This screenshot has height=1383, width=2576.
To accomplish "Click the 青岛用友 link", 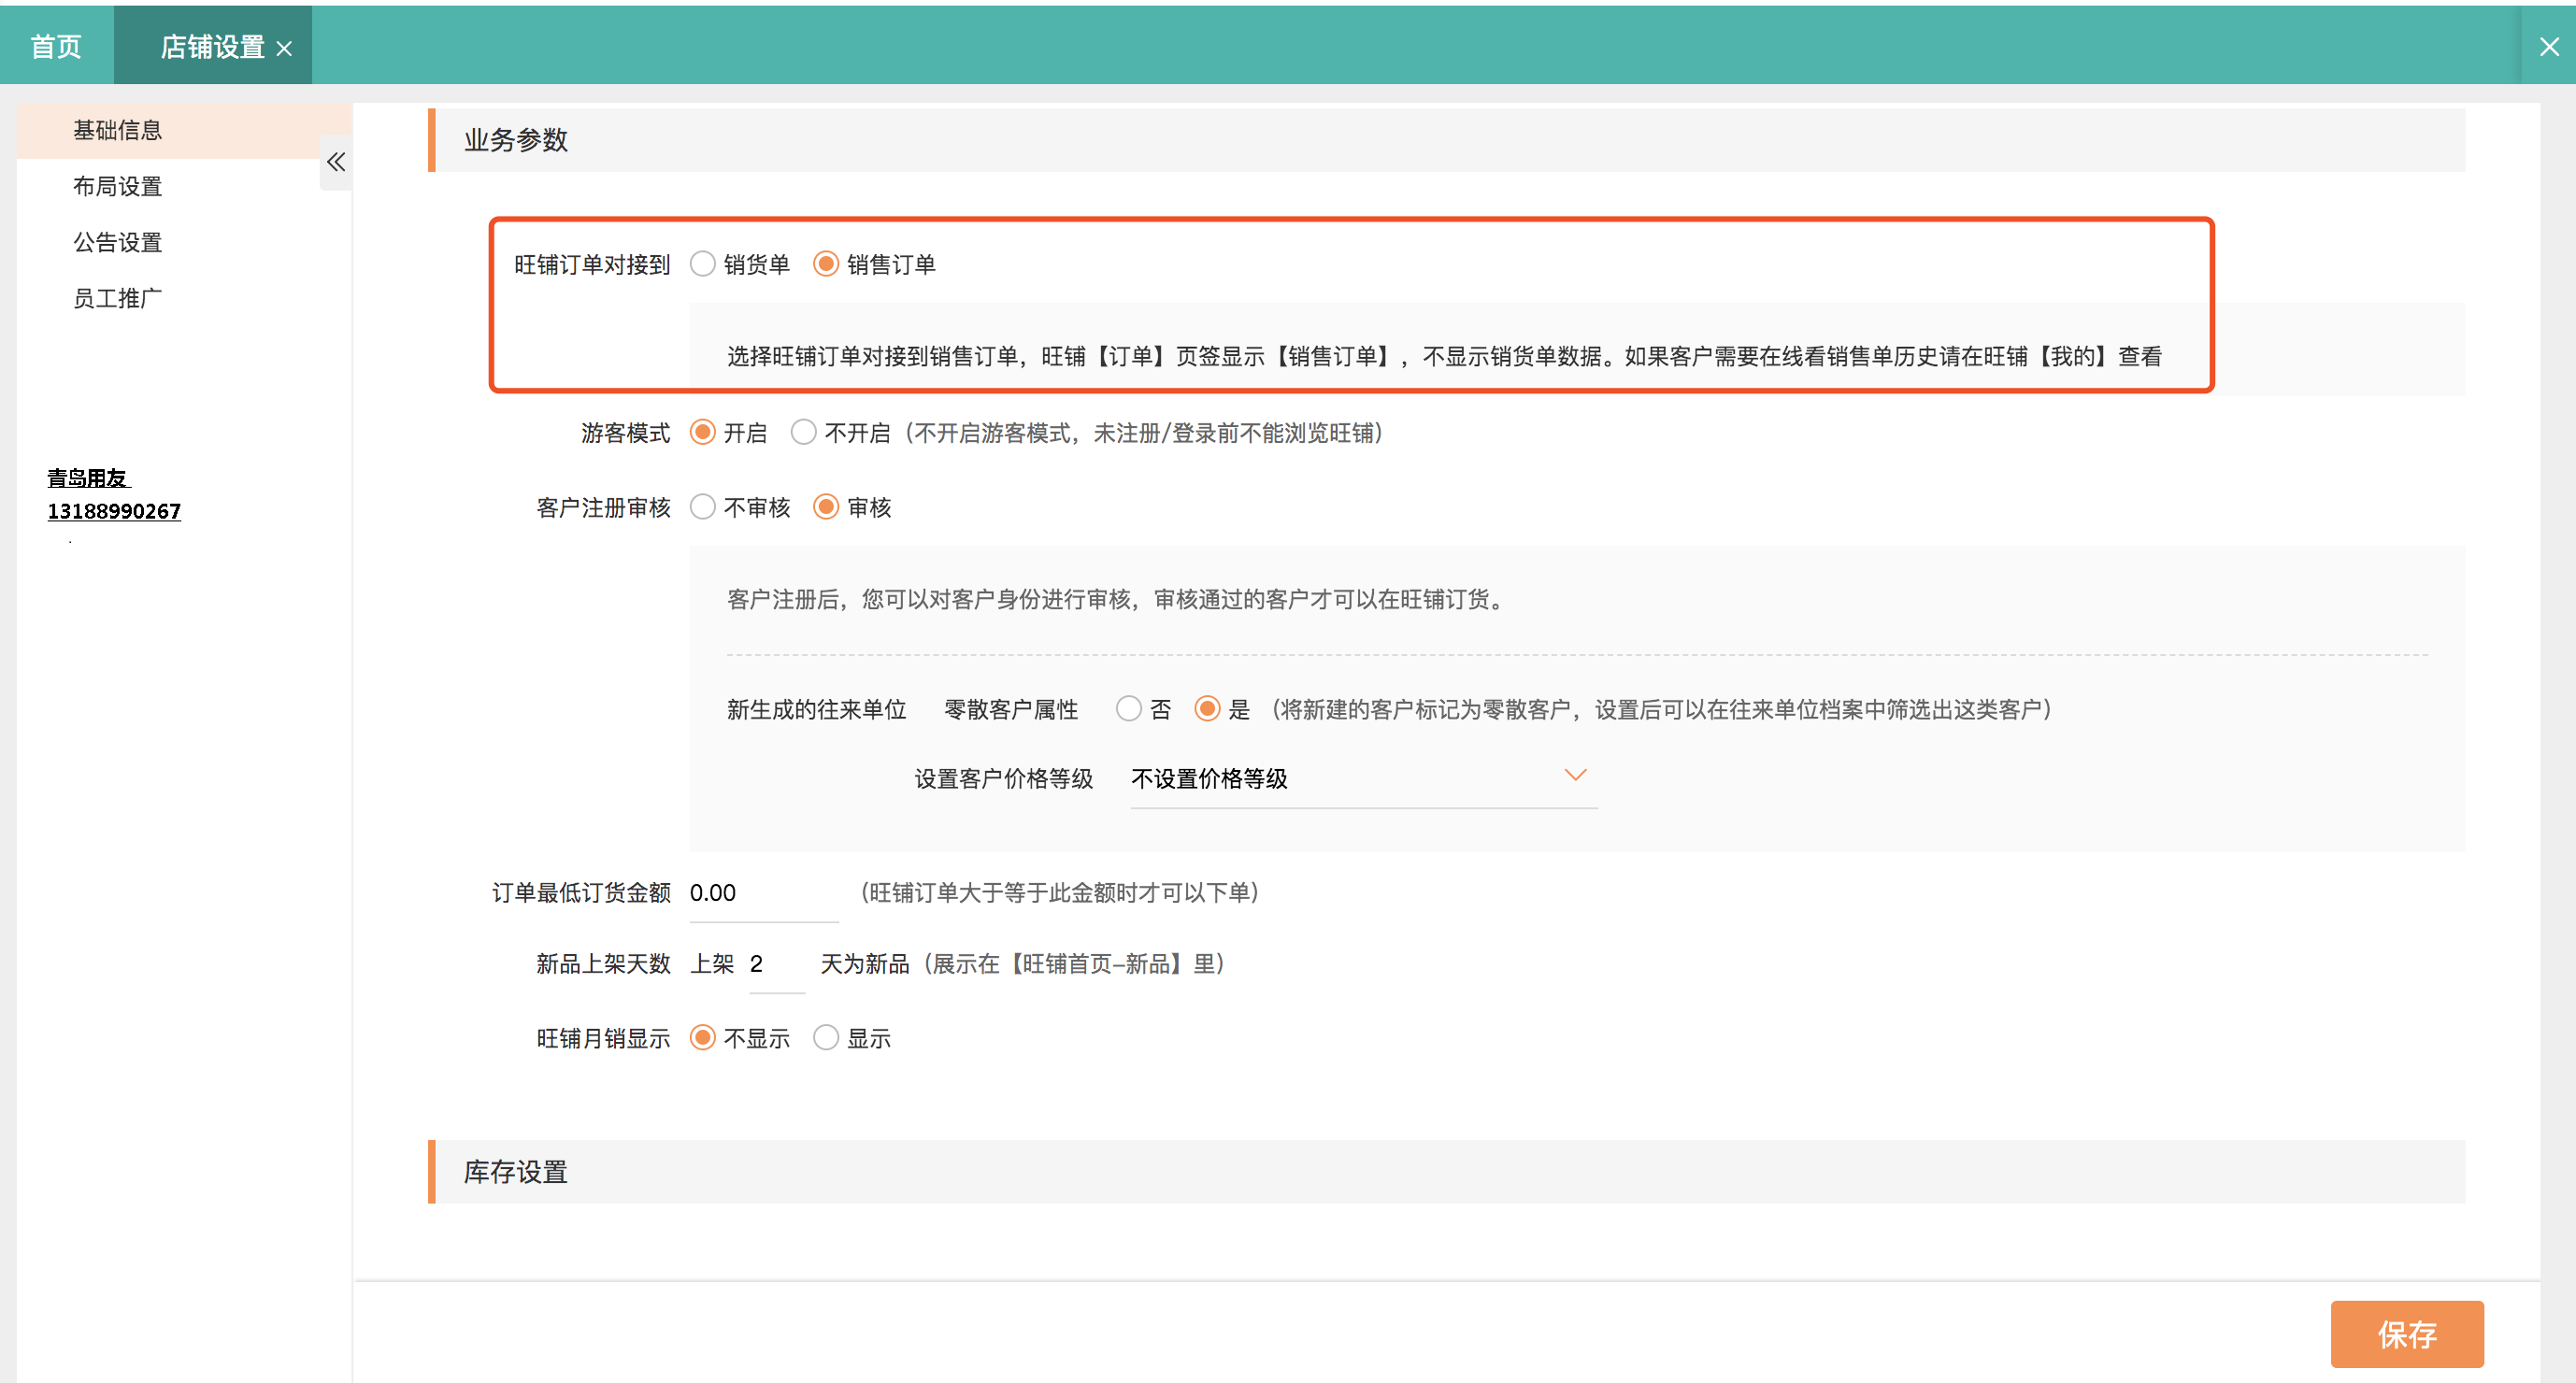I will pos(88,478).
